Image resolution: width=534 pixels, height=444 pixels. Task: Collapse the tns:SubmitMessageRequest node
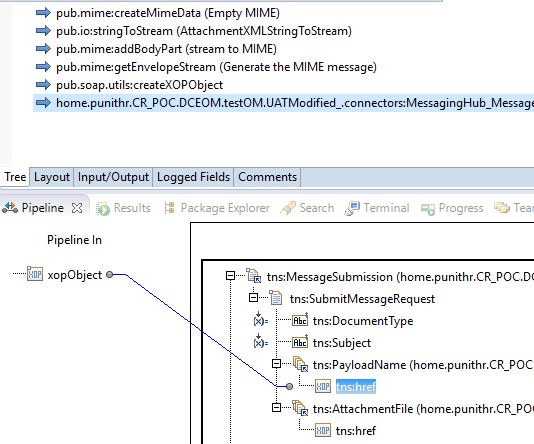(x=253, y=298)
